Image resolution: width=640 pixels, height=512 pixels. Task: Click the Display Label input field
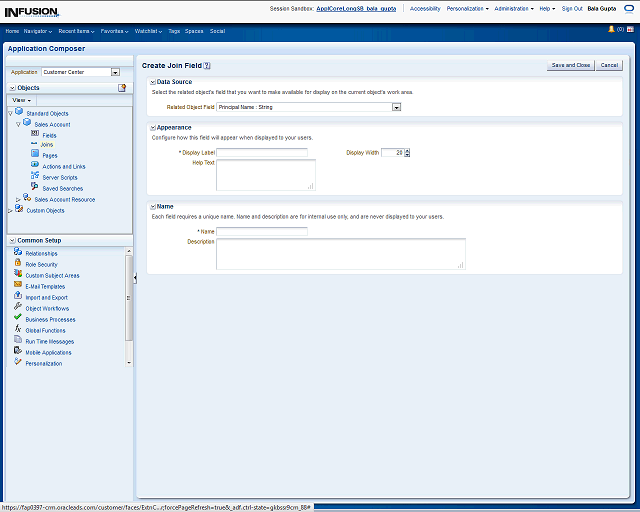click(262, 152)
